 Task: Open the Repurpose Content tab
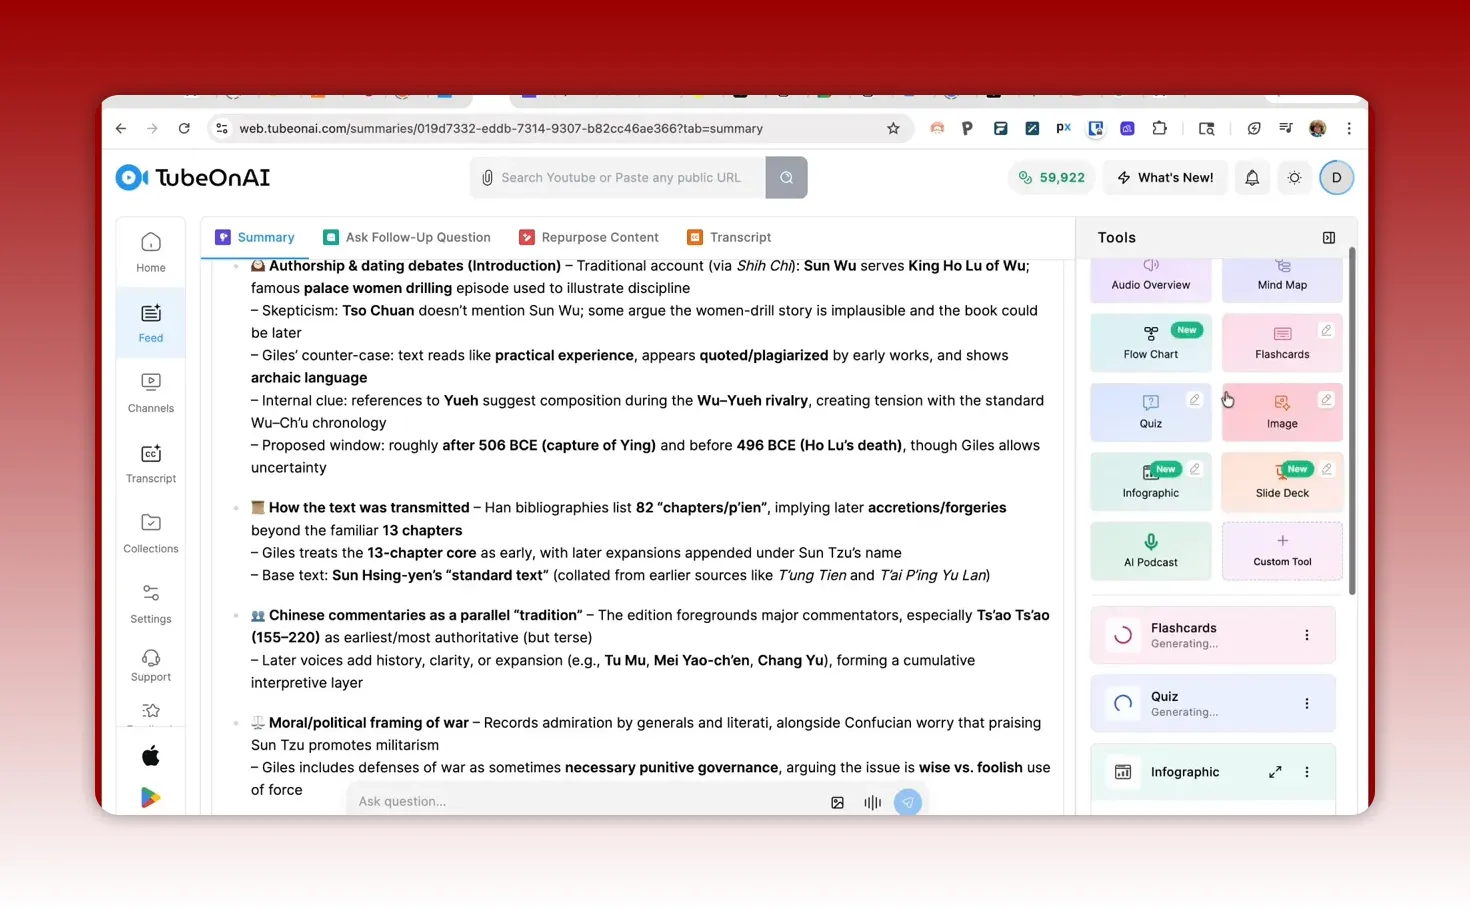pyautogui.click(x=600, y=237)
